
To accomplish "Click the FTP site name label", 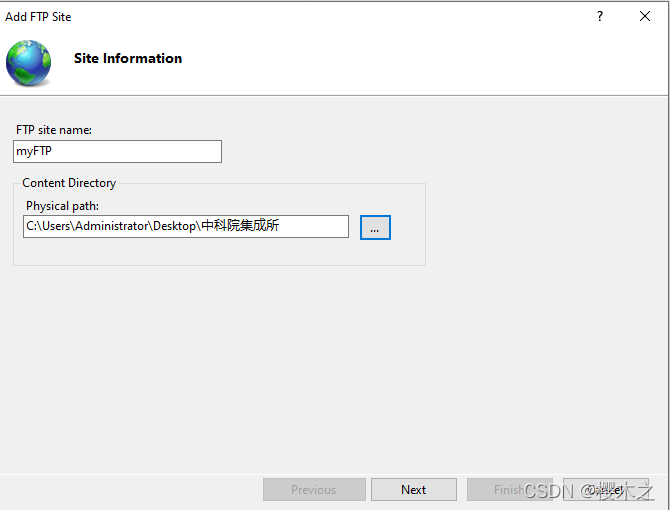I will [x=54, y=130].
